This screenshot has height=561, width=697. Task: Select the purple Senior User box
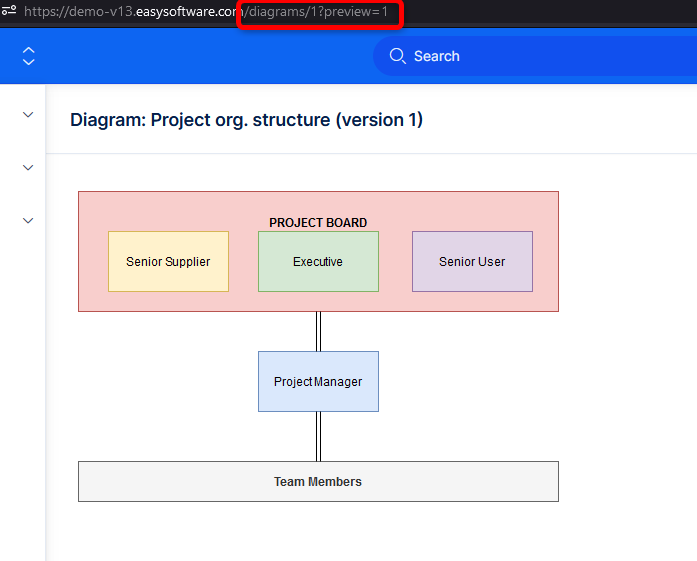[472, 262]
